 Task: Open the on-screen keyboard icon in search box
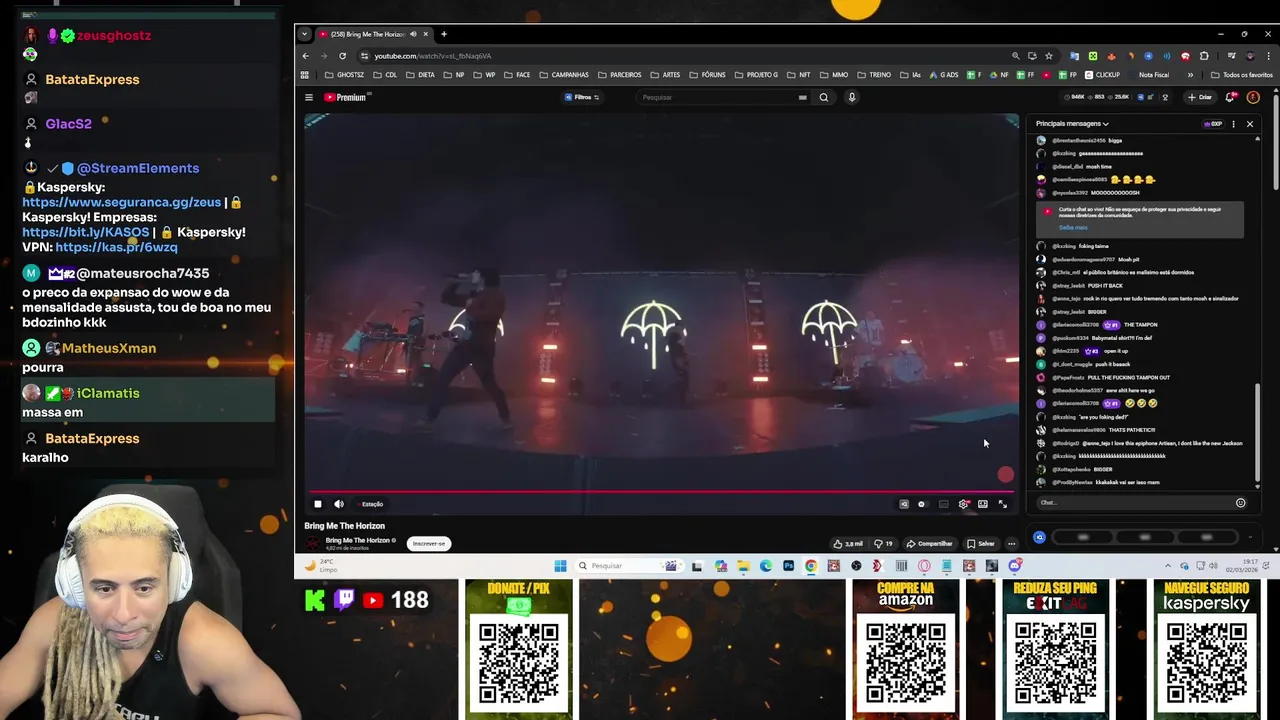tap(802, 97)
